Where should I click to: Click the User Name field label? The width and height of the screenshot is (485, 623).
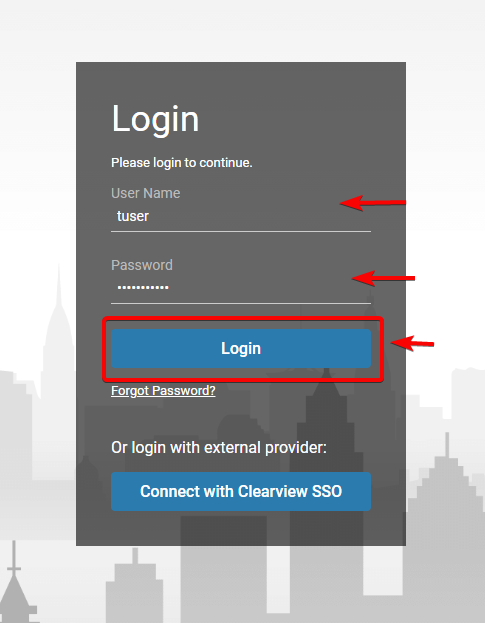click(145, 193)
